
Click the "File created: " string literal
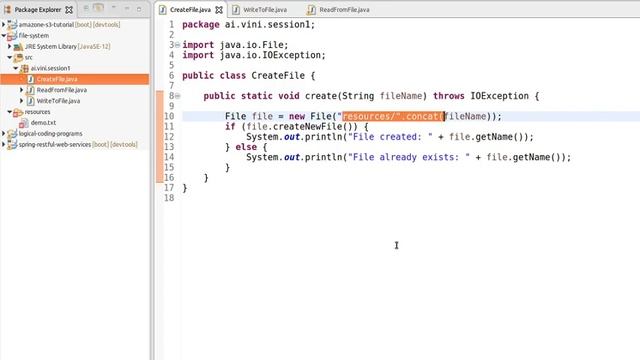[390, 137]
